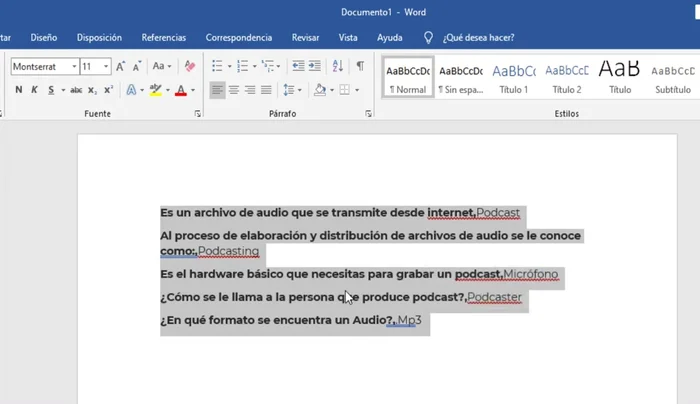The image size is (700, 404).
Task: Toggle Bold (N) formatting
Action: click(x=19, y=90)
